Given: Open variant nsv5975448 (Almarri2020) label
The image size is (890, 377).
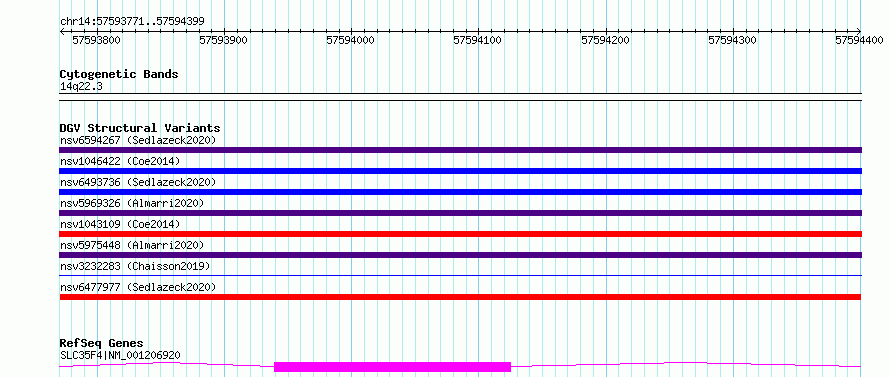Looking at the screenshot, I should (132, 245).
